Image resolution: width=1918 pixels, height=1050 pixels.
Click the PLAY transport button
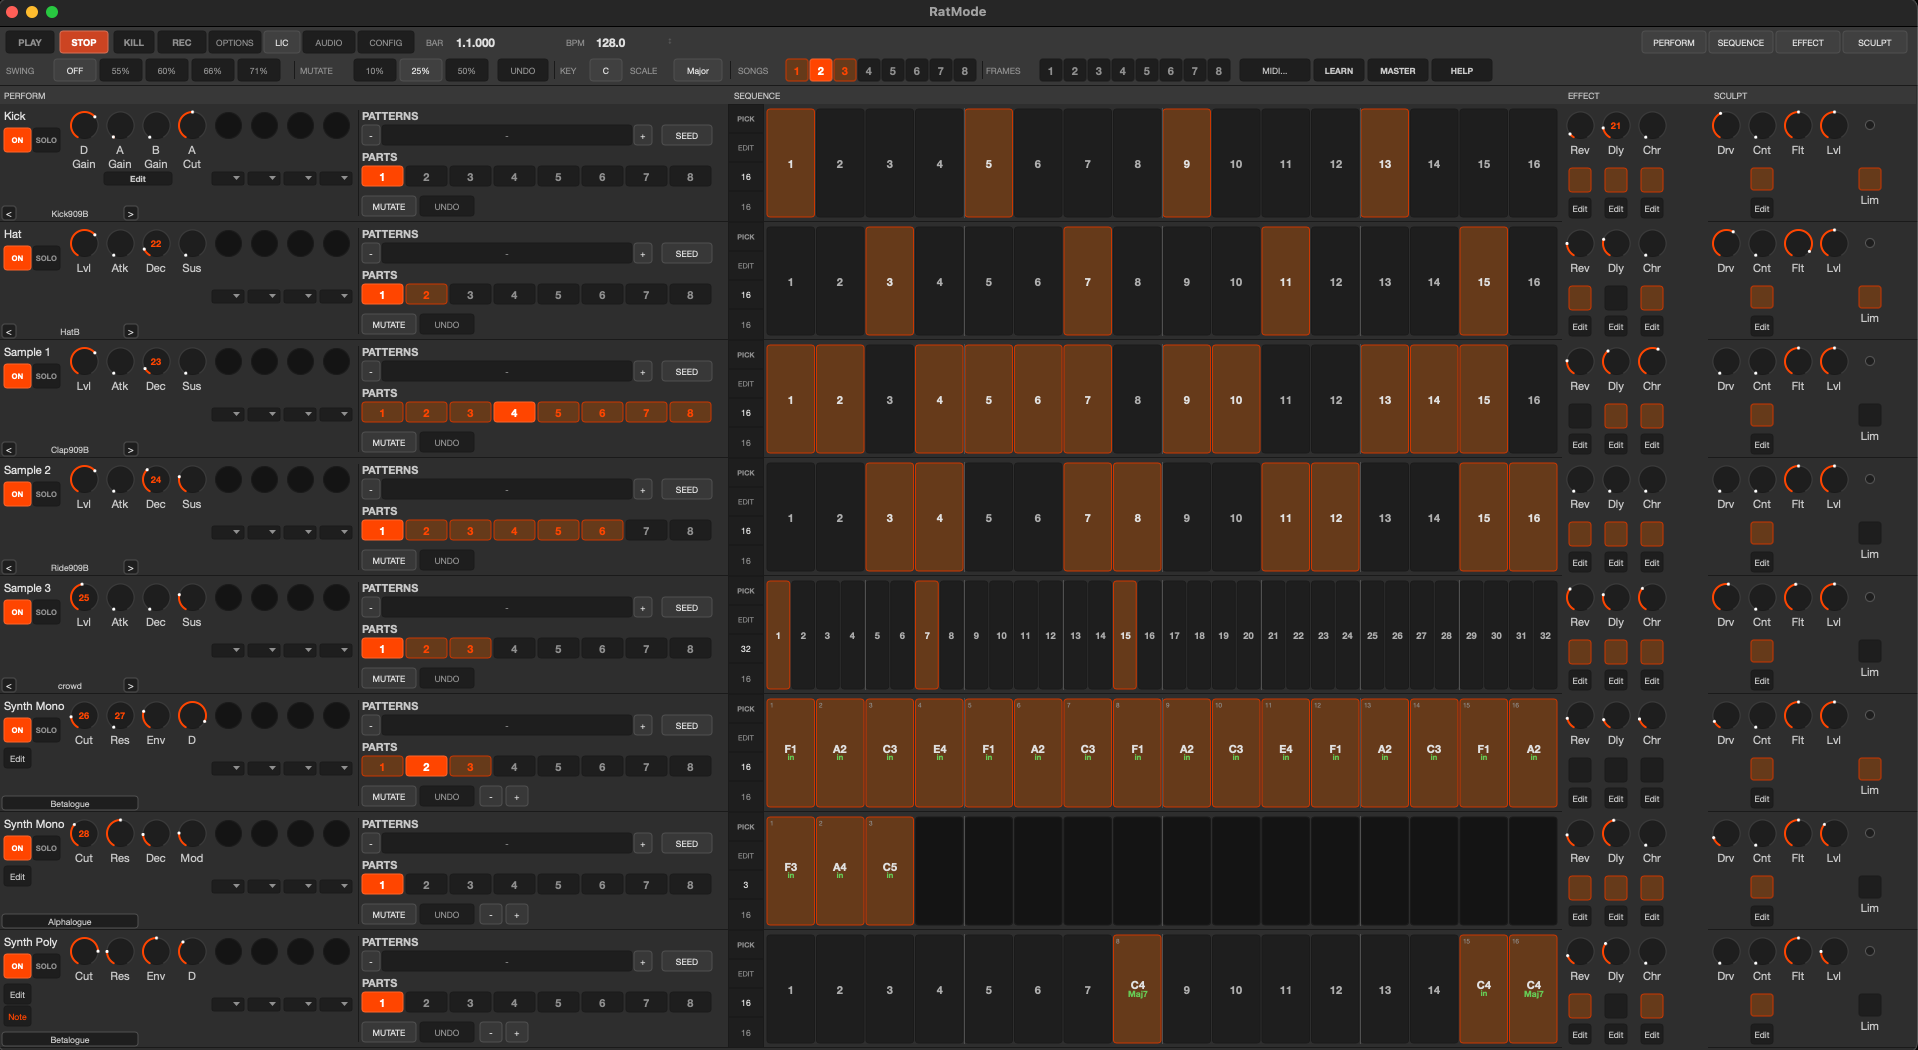pyautogui.click(x=30, y=43)
